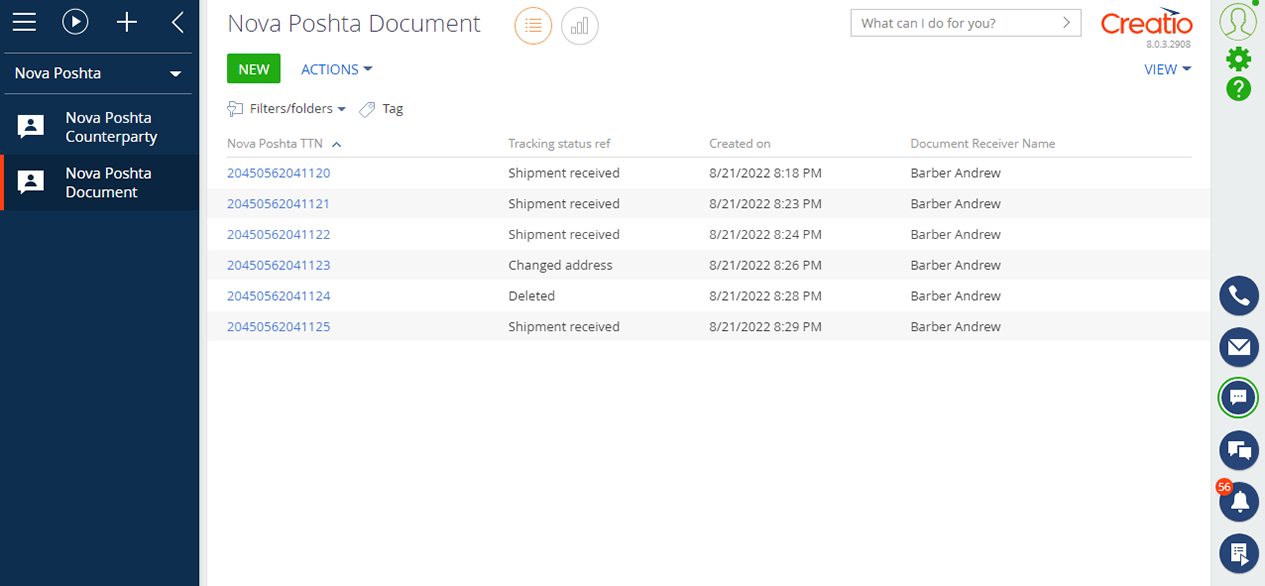Open the chat messenger icon
Screen dimensions: 1265x586
pyautogui.click(x=1238, y=398)
